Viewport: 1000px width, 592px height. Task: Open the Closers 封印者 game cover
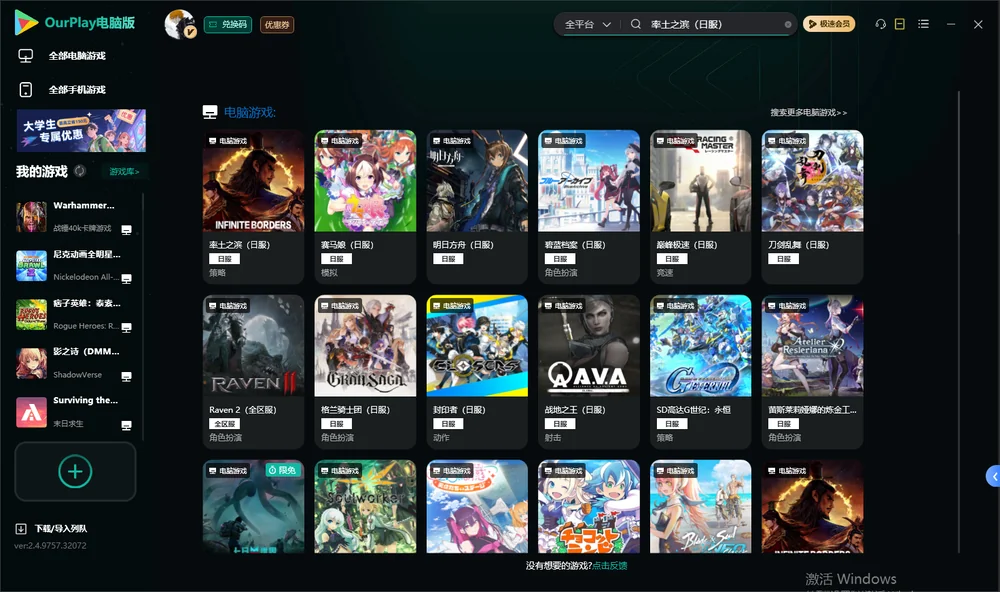[x=477, y=346]
